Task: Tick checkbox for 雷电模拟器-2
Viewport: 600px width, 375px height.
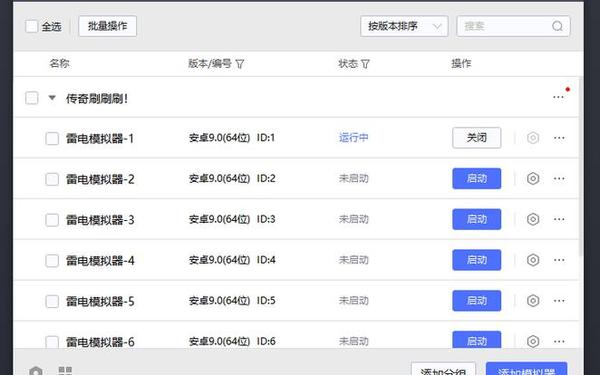Action: click(52, 179)
